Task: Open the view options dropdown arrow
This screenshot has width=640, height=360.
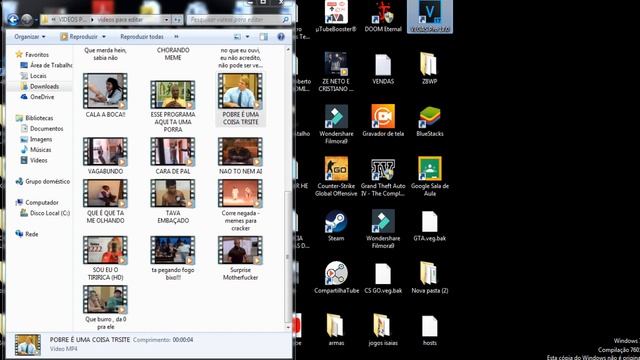Action: pyautogui.click(x=247, y=37)
